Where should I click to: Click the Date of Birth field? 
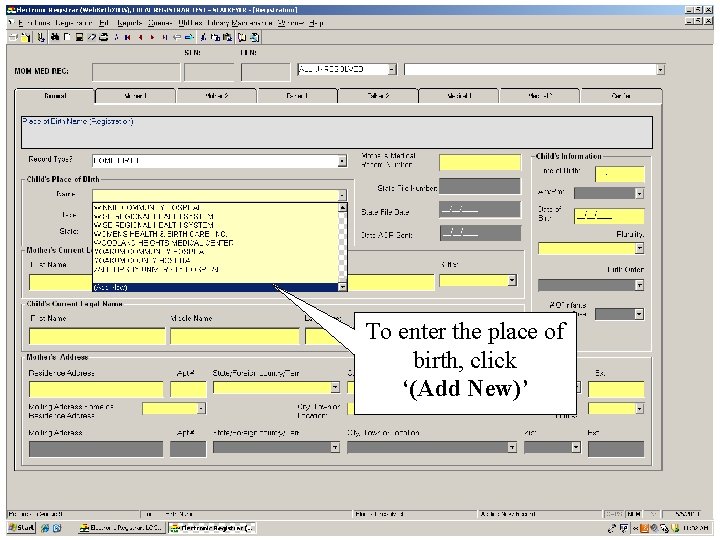[x=609, y=216]
